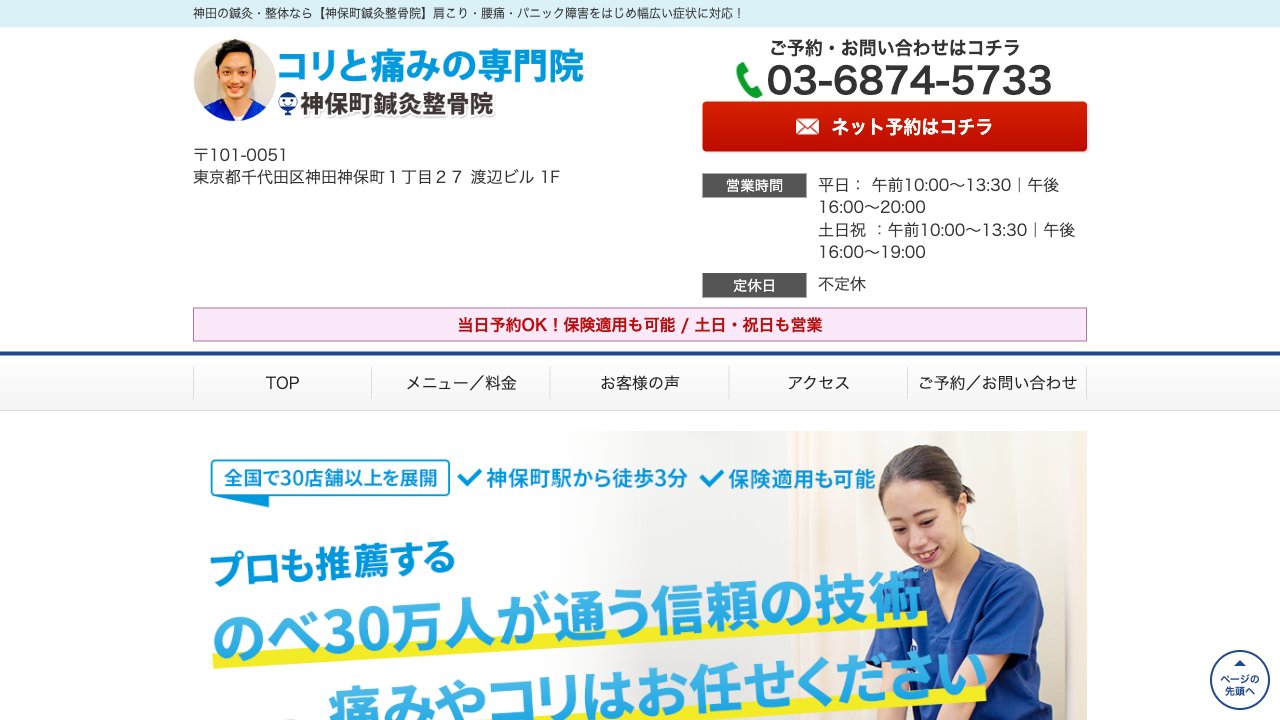Viewport: 1280px width, 720px height.
Task: Click the round director profile photo in the header
Action: pos(233,78)
